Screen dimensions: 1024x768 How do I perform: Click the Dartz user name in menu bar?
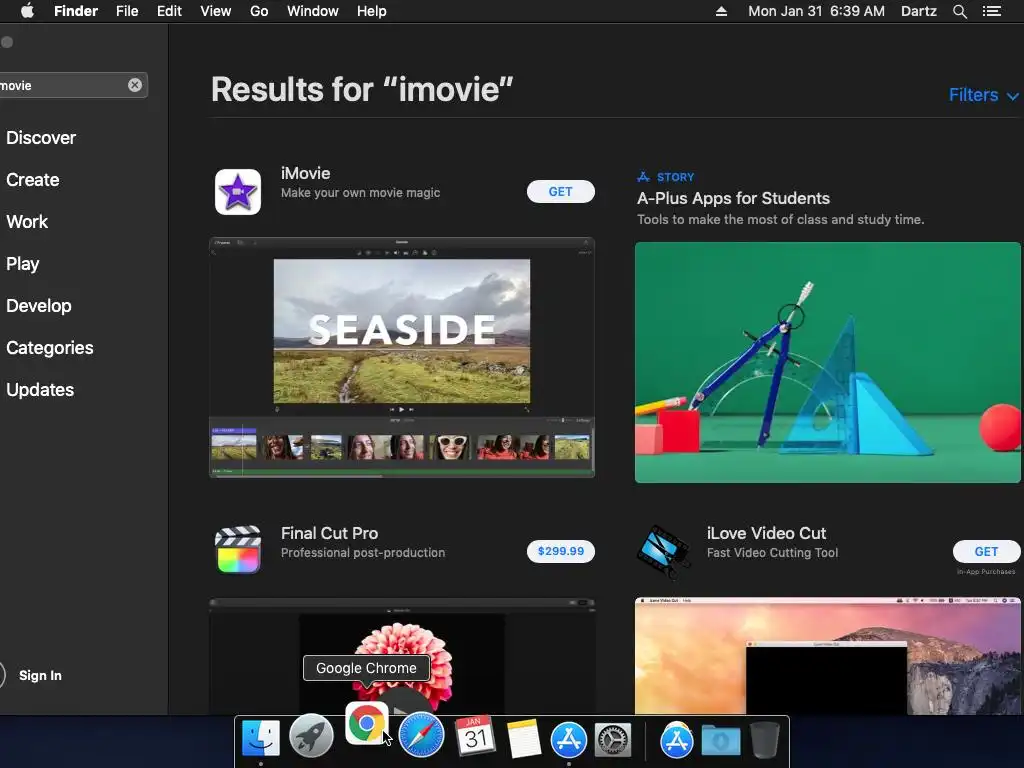(x=918, y=11)
